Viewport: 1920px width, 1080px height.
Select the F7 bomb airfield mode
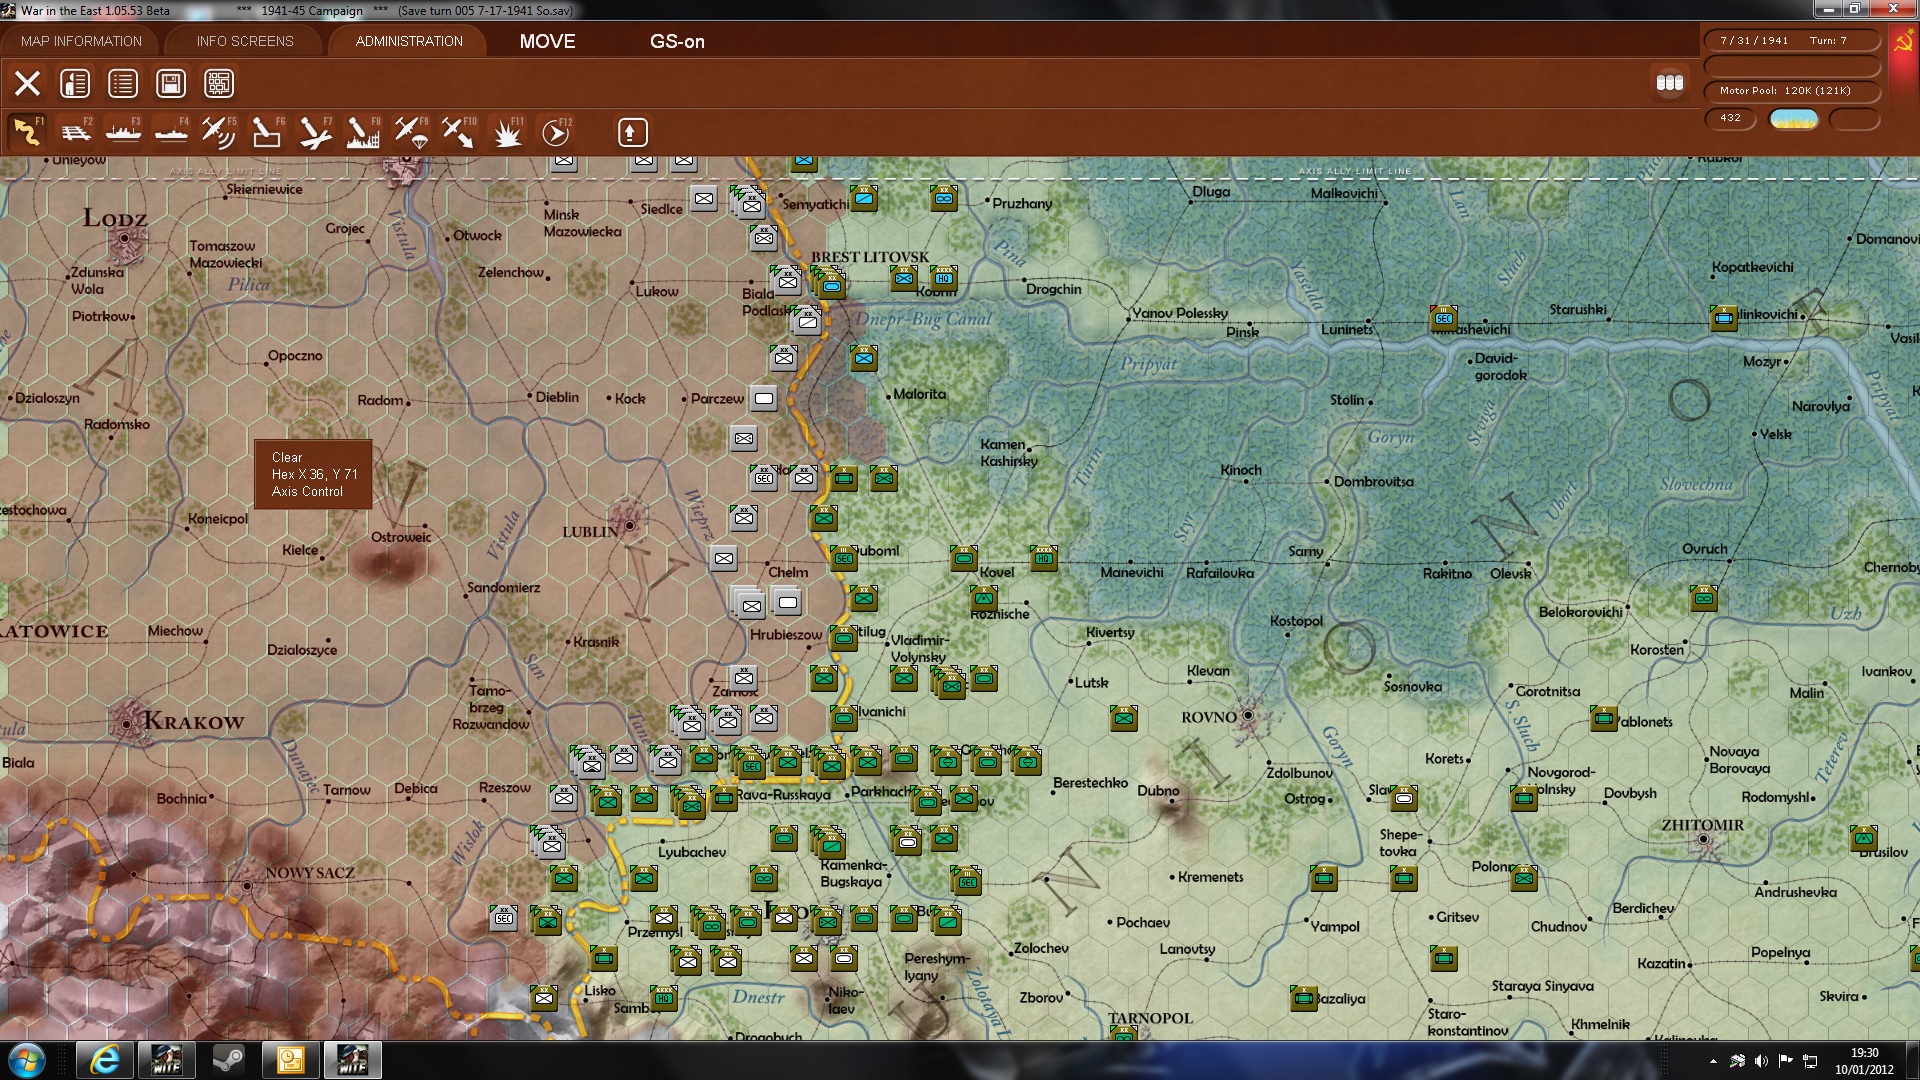tap(315, 132)
